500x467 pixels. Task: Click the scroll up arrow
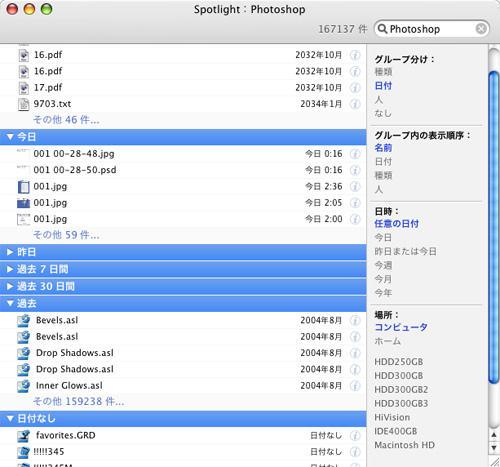point(494,435)
